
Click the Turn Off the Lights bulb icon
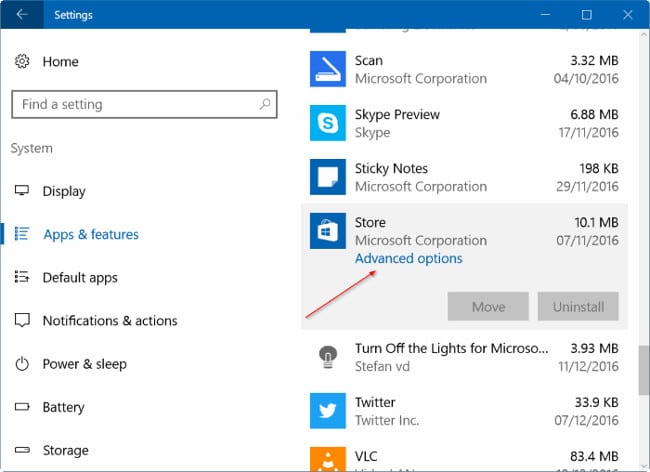[328, 357]
